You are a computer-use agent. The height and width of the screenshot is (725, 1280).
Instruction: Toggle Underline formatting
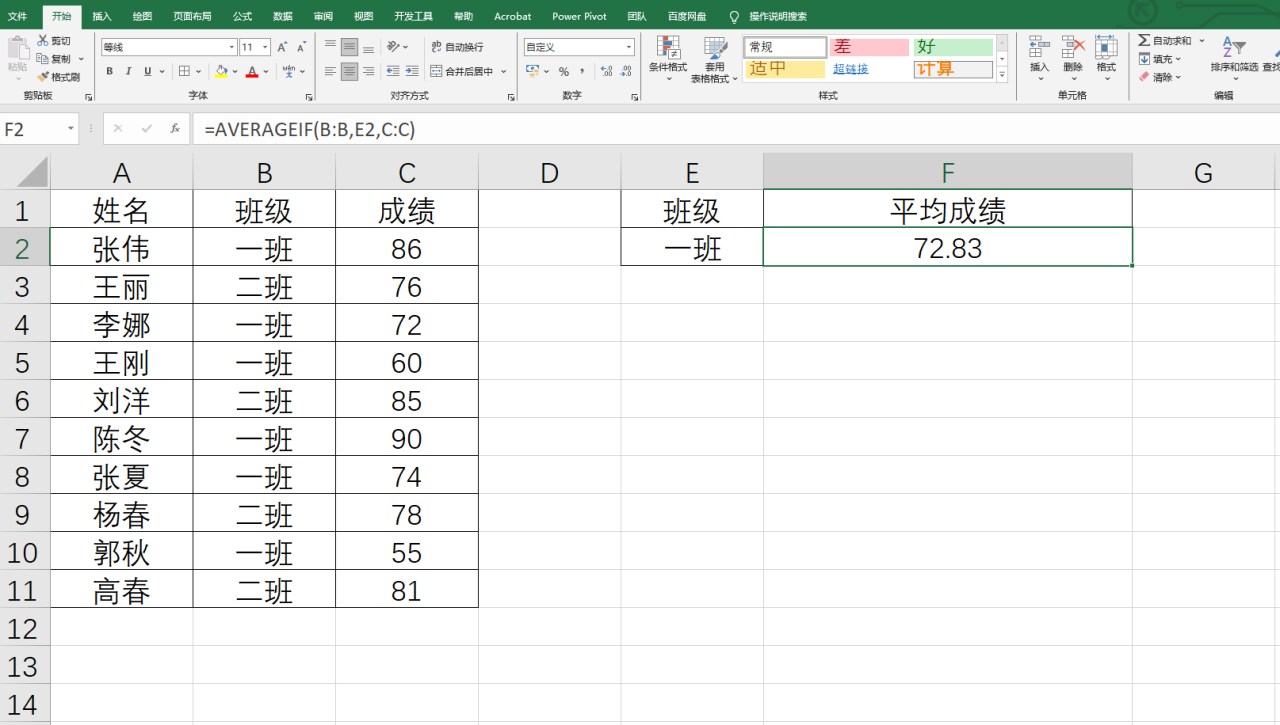pos(148,71)
